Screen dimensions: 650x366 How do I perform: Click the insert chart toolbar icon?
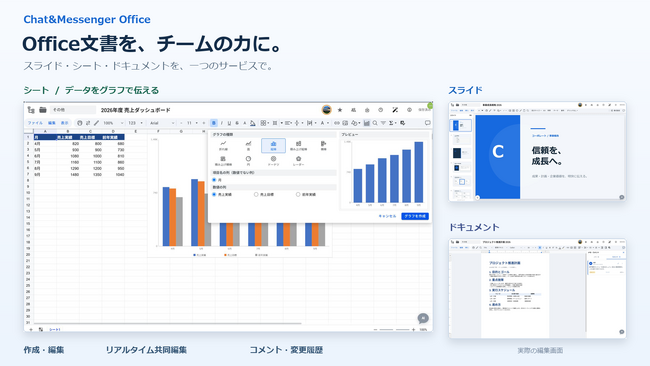pos(367,123)
